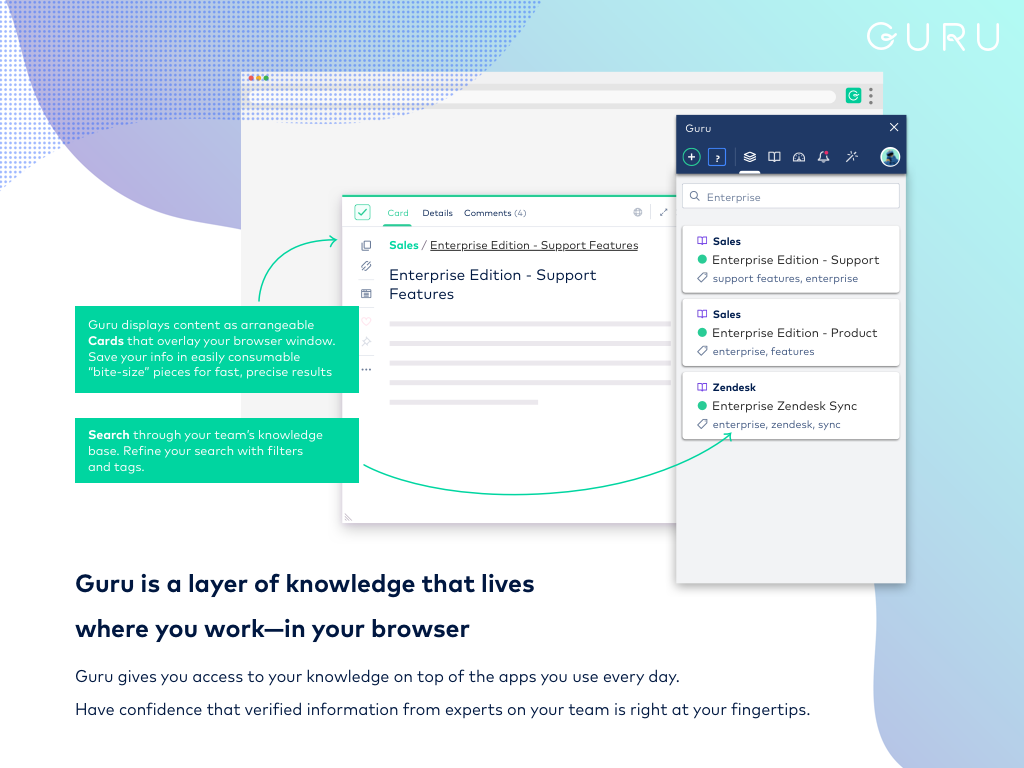Click the Guru help question mark icon
This screenshot has width=1024, height=768.
pos(717,157)
